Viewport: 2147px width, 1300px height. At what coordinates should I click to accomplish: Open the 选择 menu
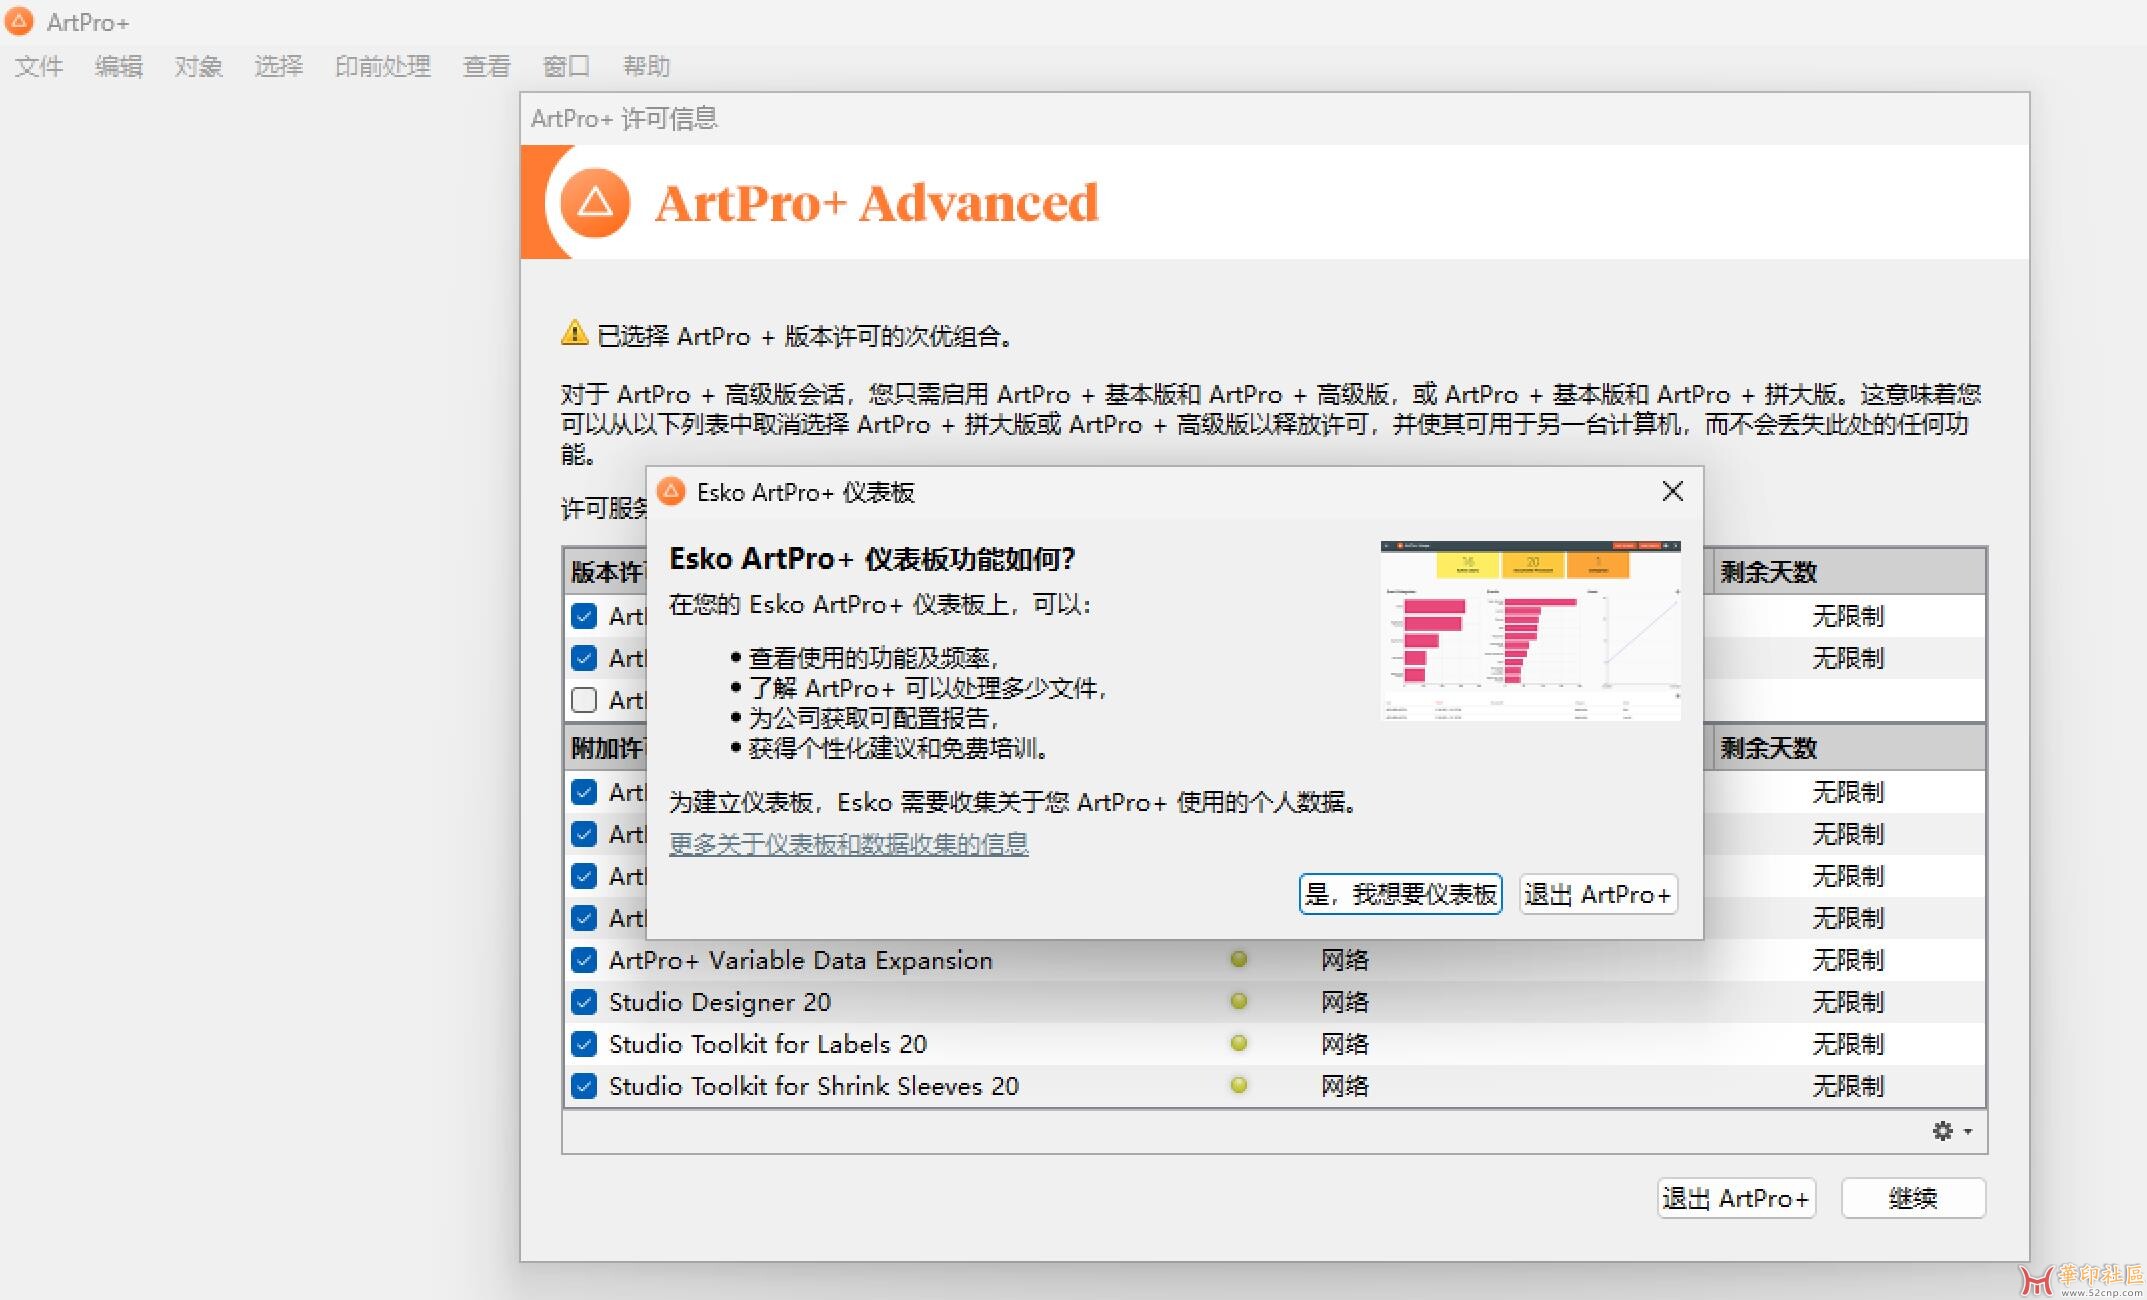tap(278, 66)
